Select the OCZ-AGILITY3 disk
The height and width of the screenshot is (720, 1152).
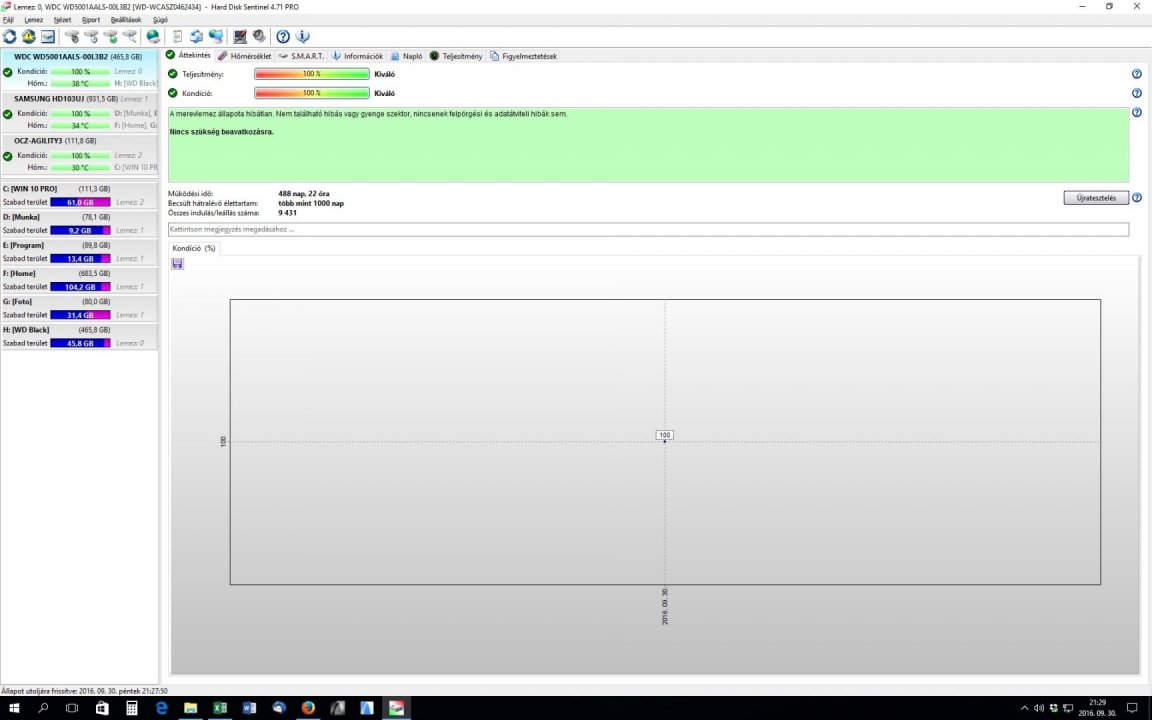[79, 154]
